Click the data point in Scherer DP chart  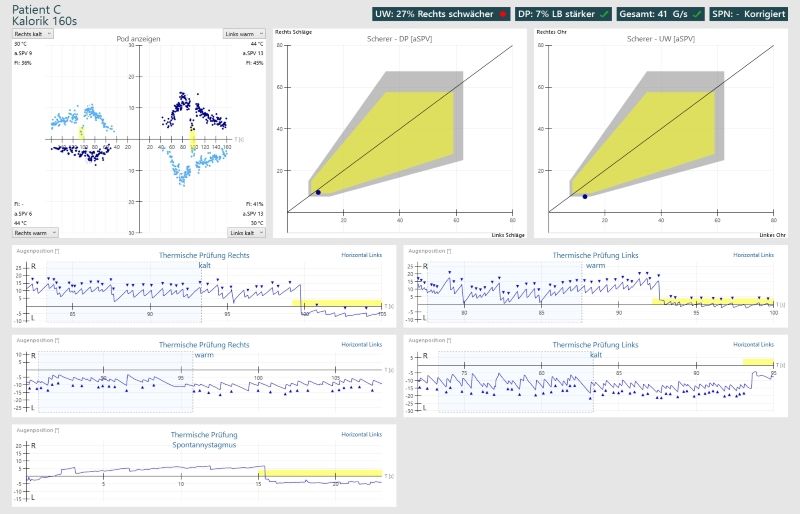click(x=318, y=192)
